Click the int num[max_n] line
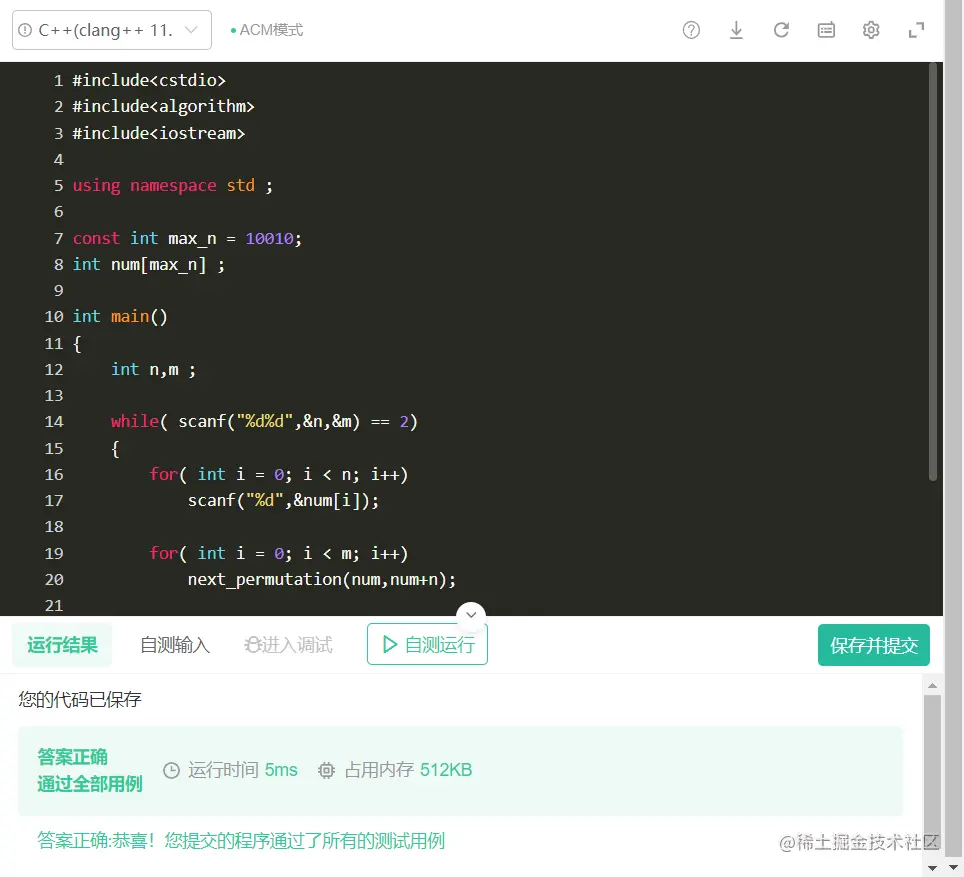This screenshot has width=964, height=877. (x=149, y=264)
